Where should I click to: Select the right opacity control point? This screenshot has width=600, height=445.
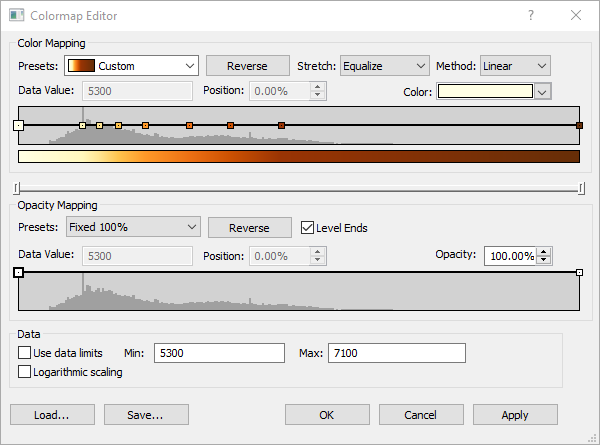tap(580, 272)
